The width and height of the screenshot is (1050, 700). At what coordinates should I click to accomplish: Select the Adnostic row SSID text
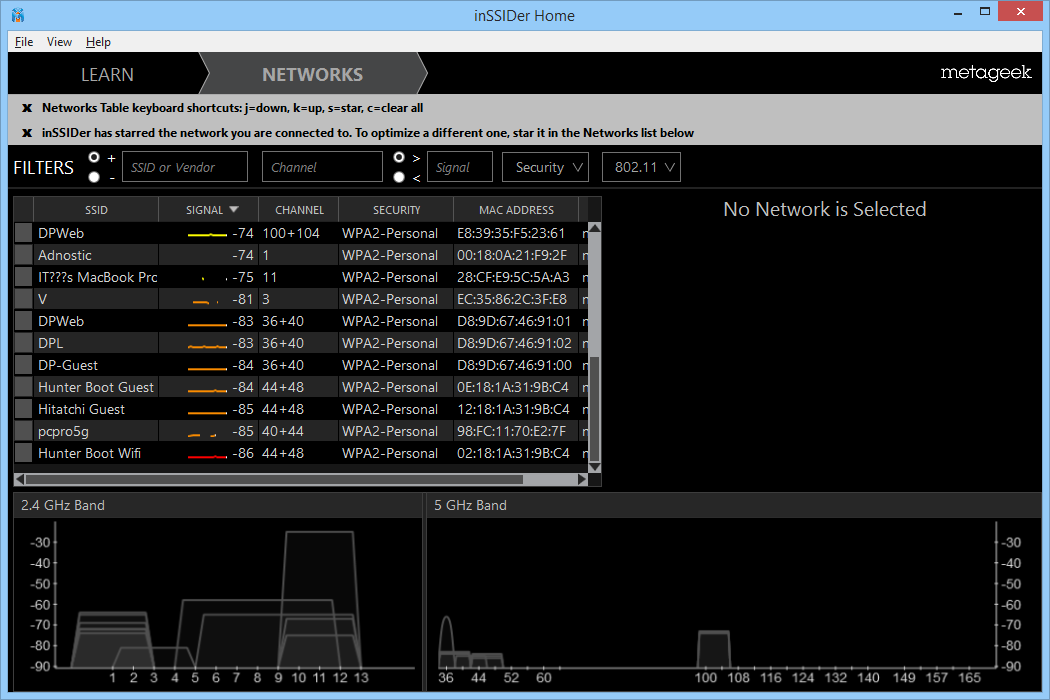pos(65,255)
